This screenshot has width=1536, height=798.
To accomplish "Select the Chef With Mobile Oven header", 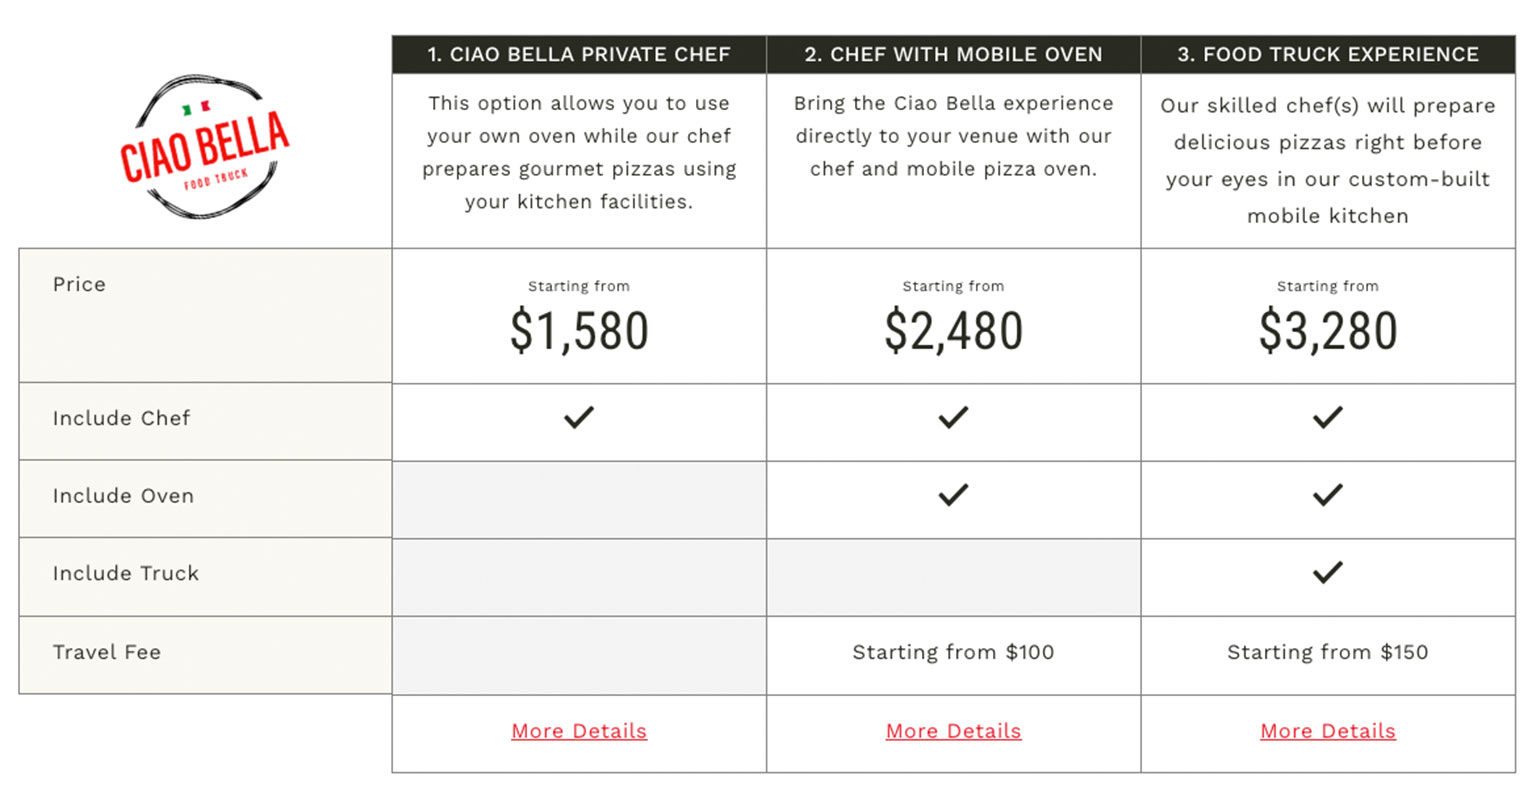I will click(953, 55).
